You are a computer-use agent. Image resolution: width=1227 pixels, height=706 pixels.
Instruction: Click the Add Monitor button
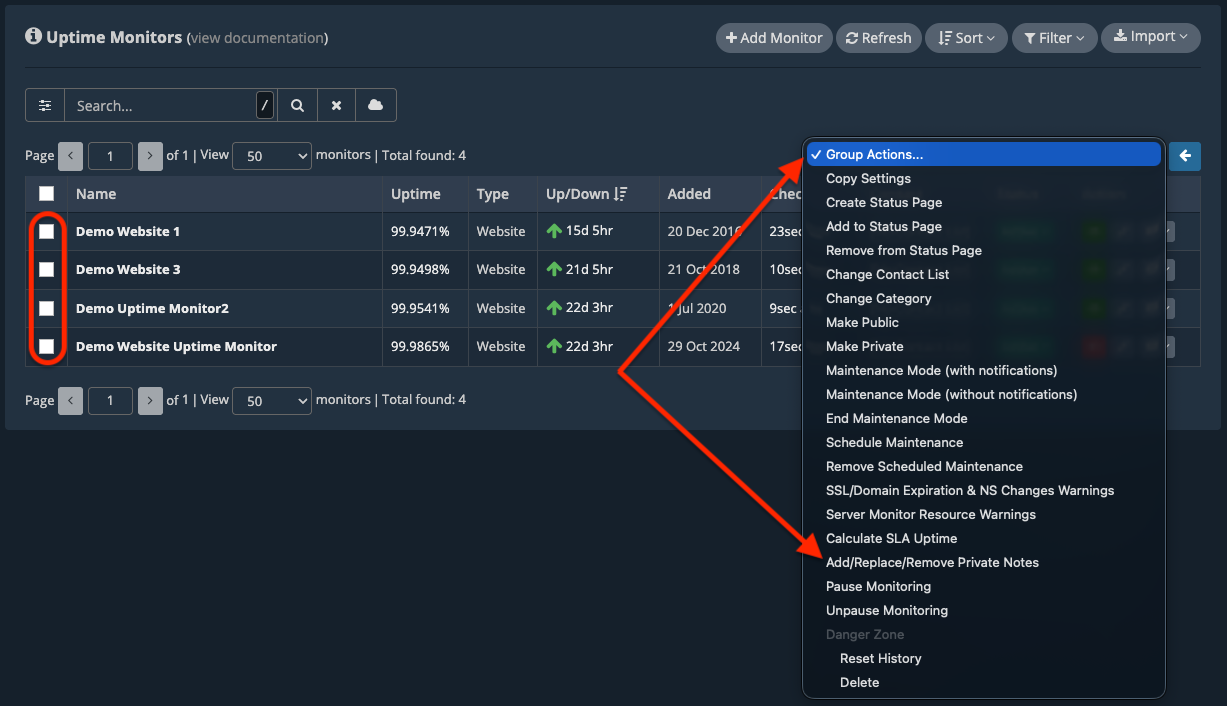[773, 38]
